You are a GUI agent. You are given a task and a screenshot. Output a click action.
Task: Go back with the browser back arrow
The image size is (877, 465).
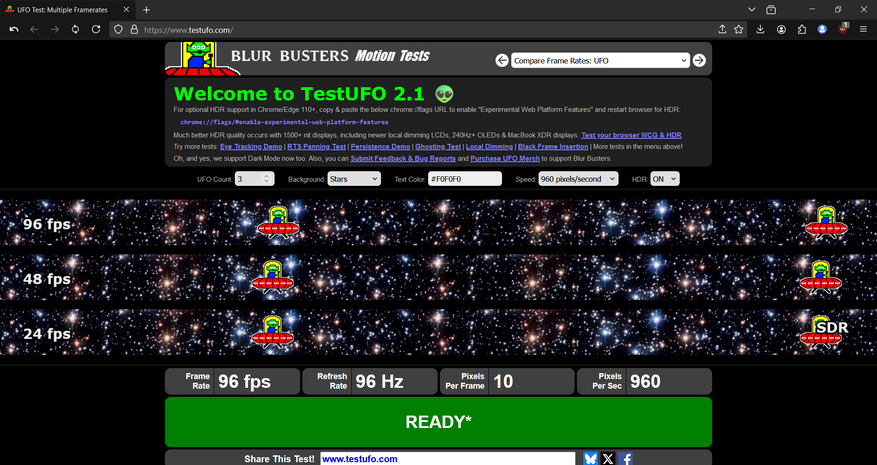(x=34, y=30)
